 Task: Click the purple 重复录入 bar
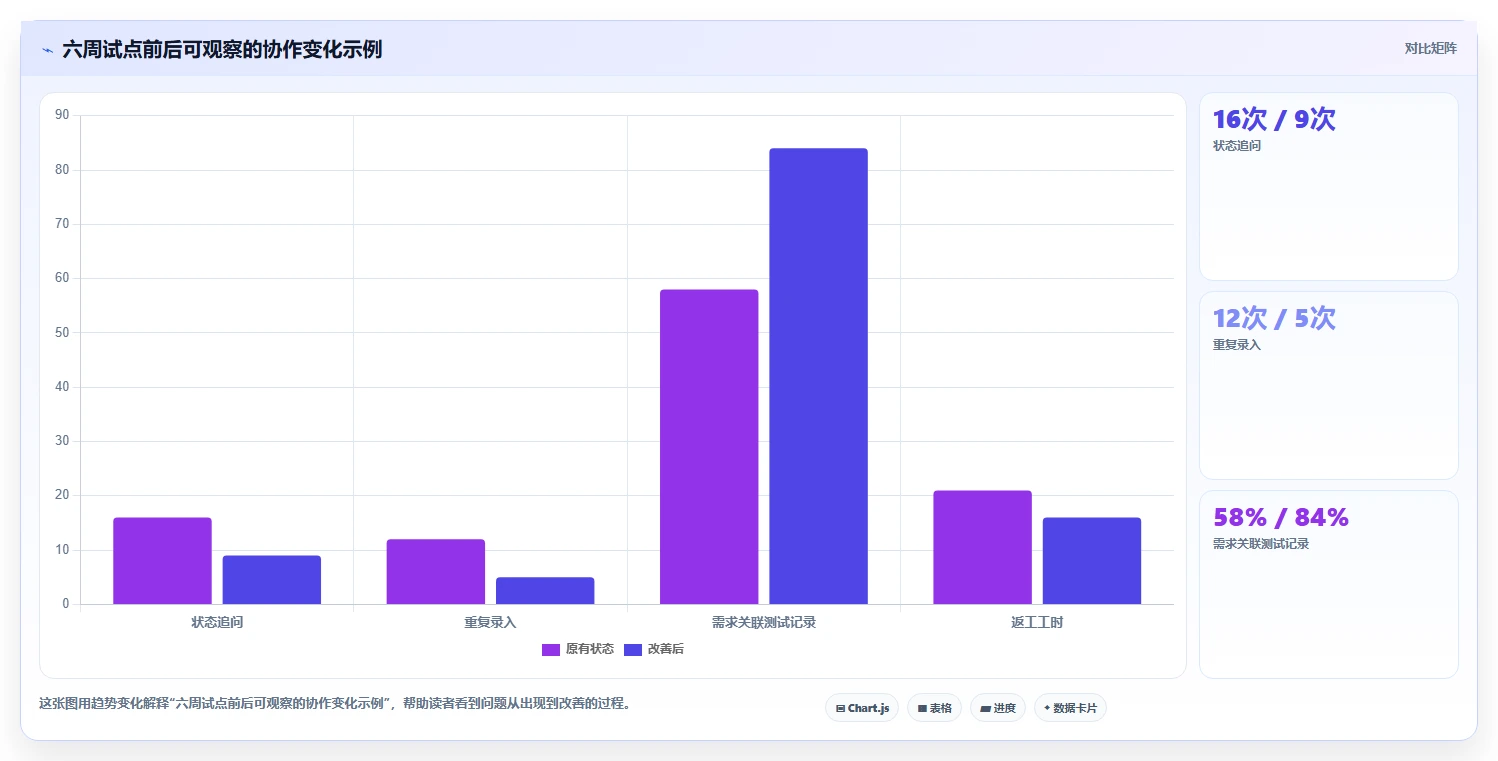pos(436,572)
